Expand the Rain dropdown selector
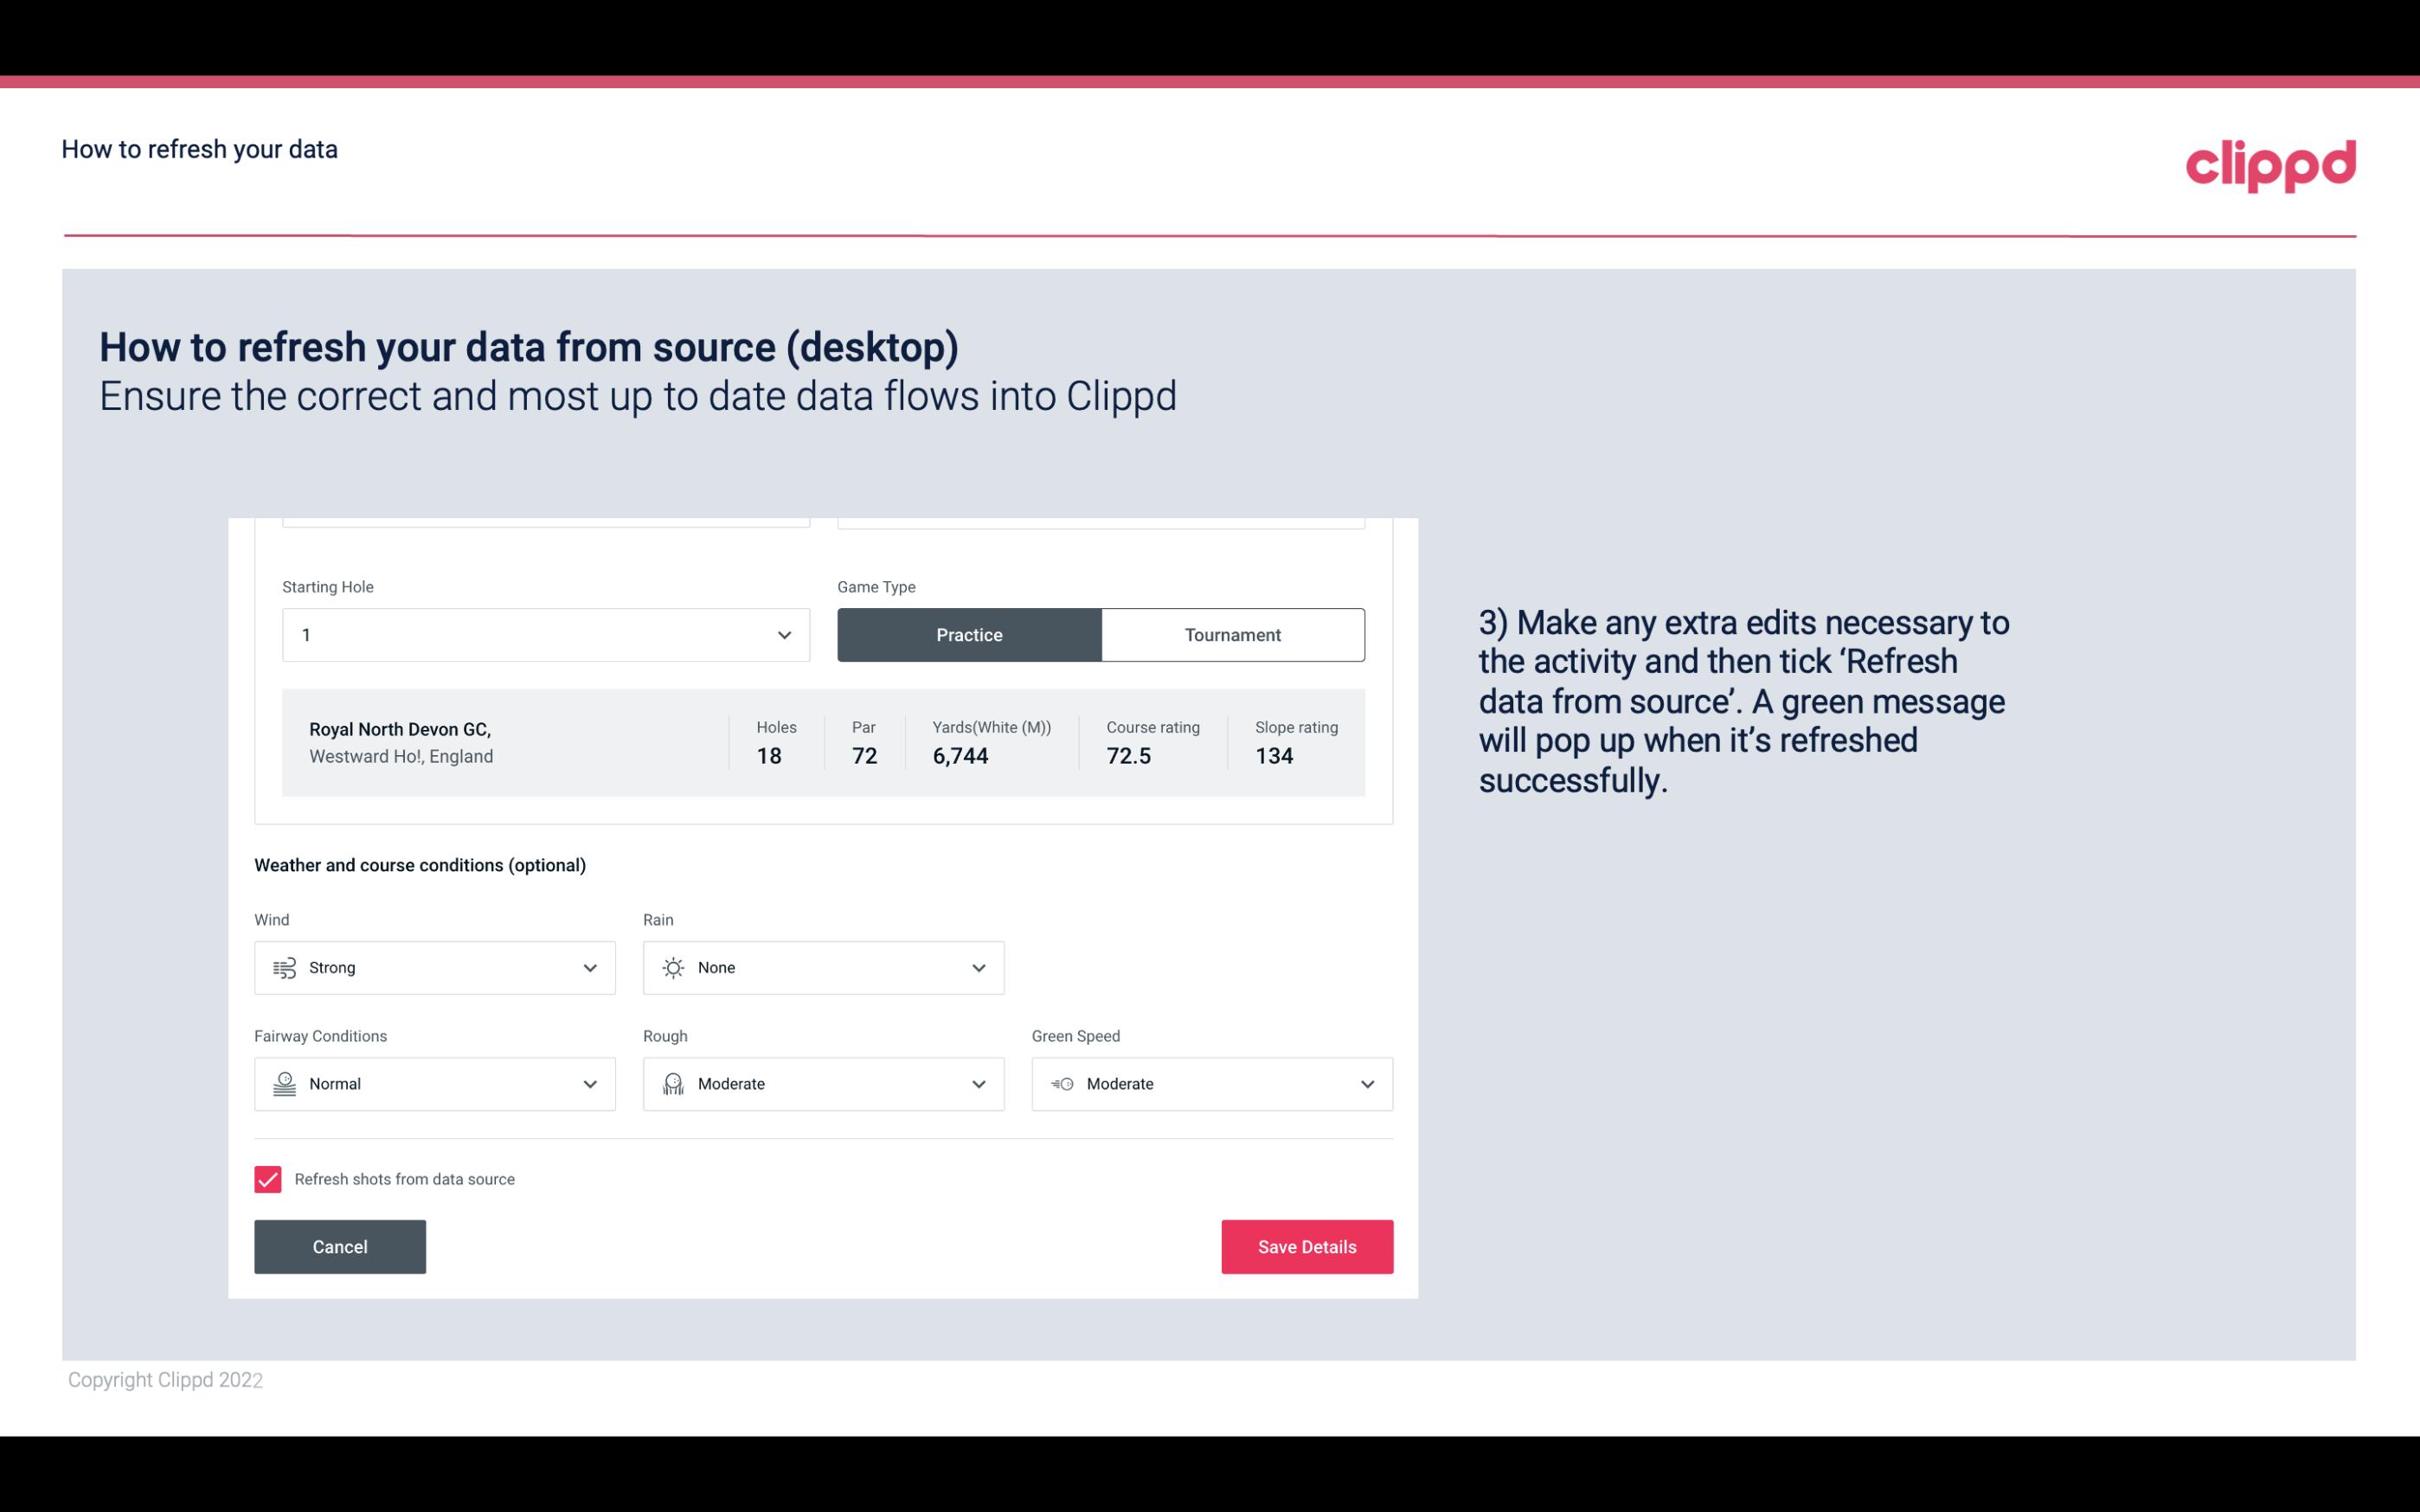Screen dimensions: 2420x1512 pos(978,967)
